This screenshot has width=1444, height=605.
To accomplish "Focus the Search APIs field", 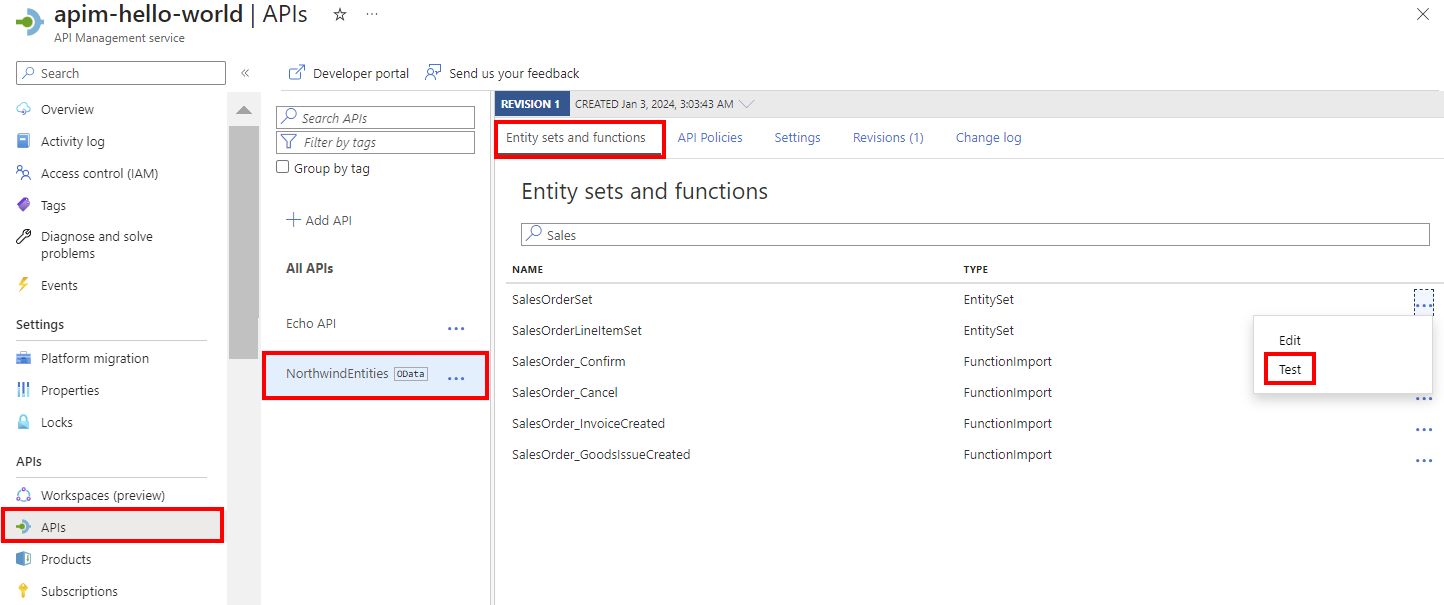I will [x=376, y=117].
